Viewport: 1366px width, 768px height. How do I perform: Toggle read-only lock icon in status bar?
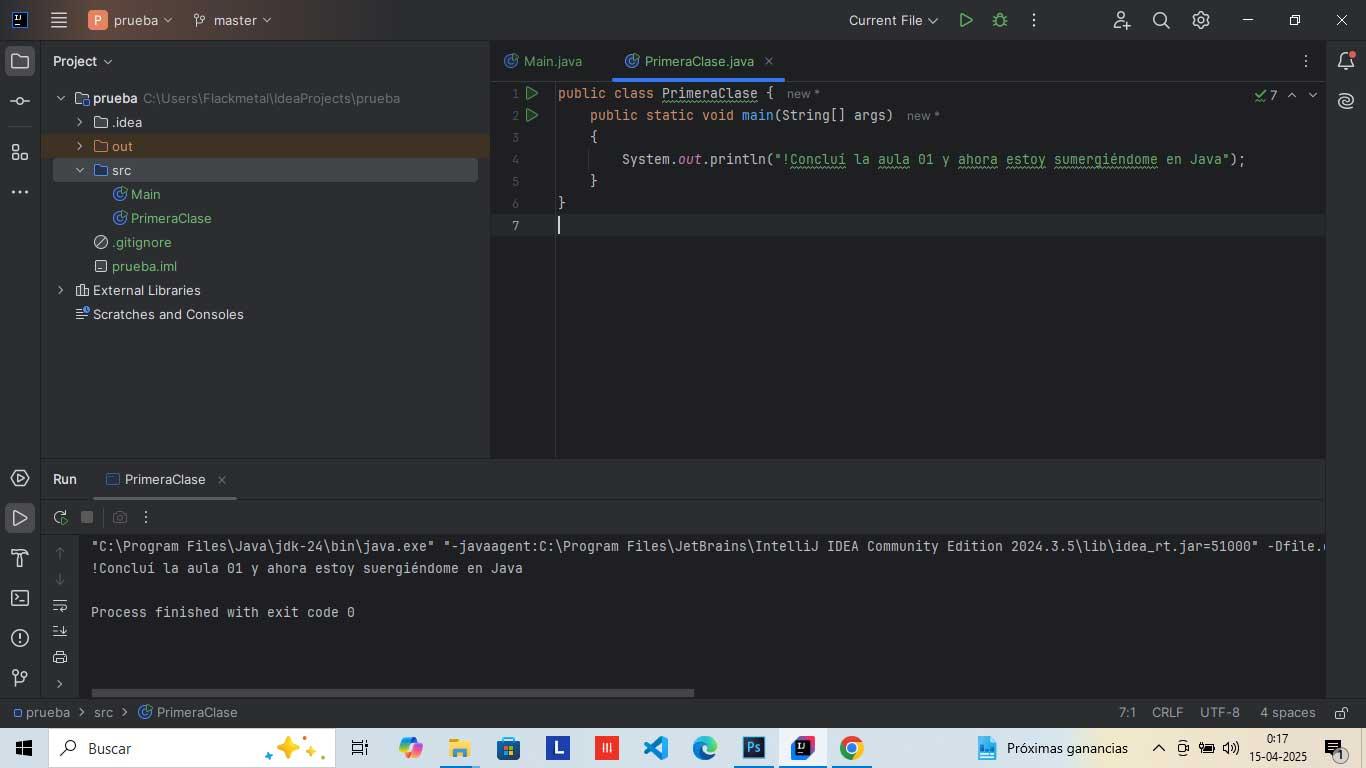[1339, 713]
